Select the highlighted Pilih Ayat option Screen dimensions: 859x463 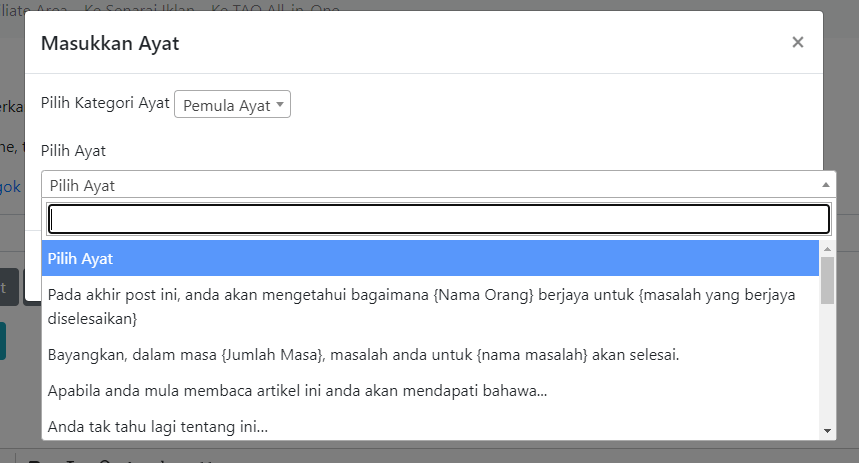[x=430, y=258]
